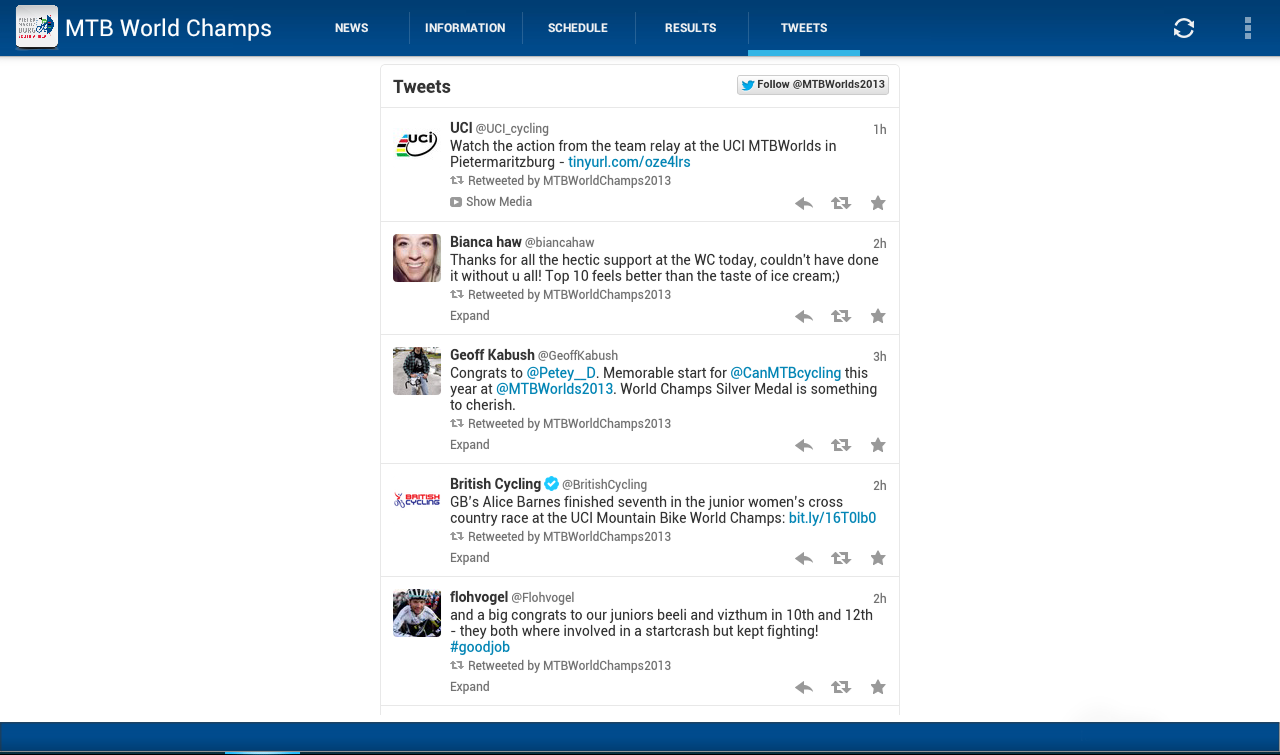Click the Bianca haw author name

[486, 242]
